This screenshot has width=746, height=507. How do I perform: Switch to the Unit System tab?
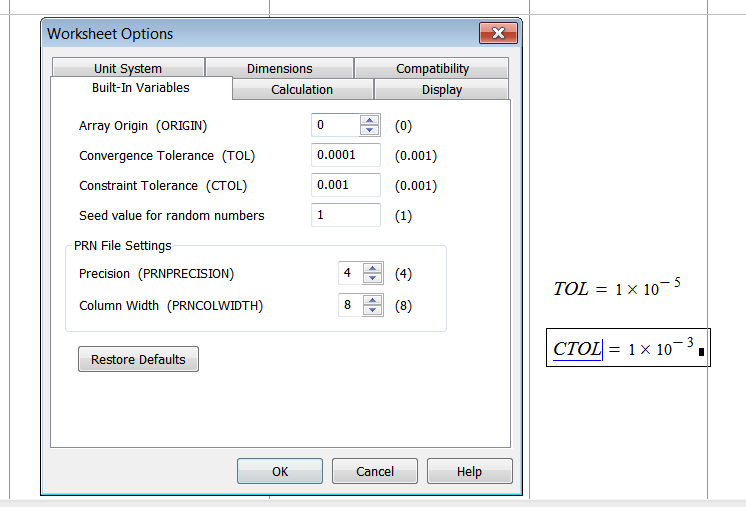point(128,68)
